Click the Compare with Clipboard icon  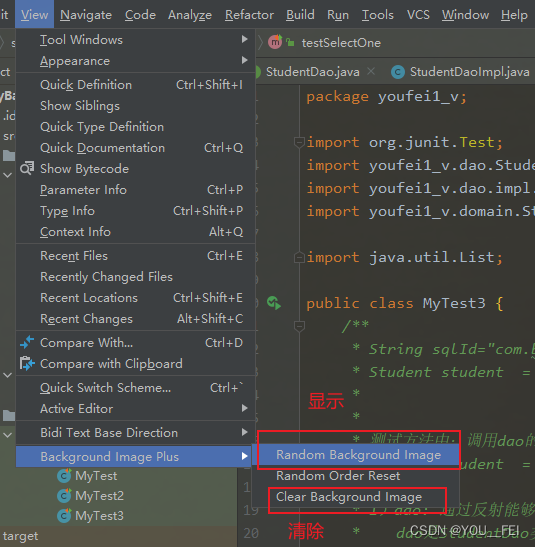pyautogui.click(x=27, y=364)
